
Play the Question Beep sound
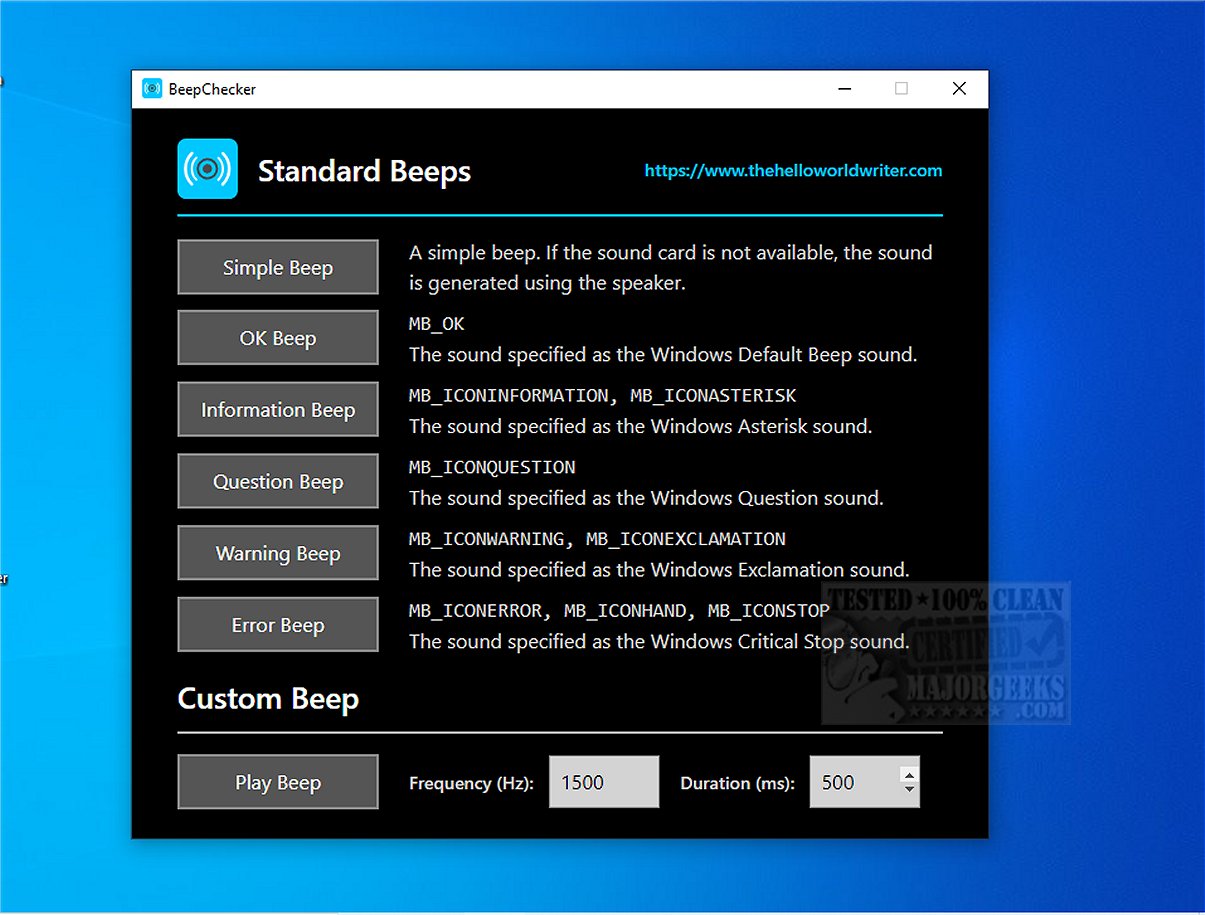pos(277,481)
